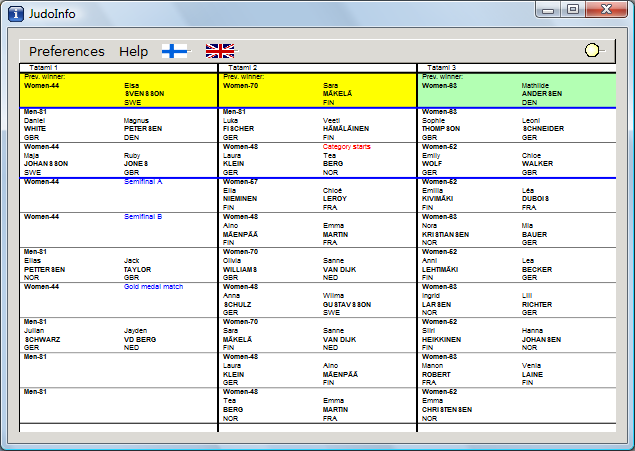
Task: Minimize the JudoInfo window
Action: pyautogui.click(x=548, y=9)
